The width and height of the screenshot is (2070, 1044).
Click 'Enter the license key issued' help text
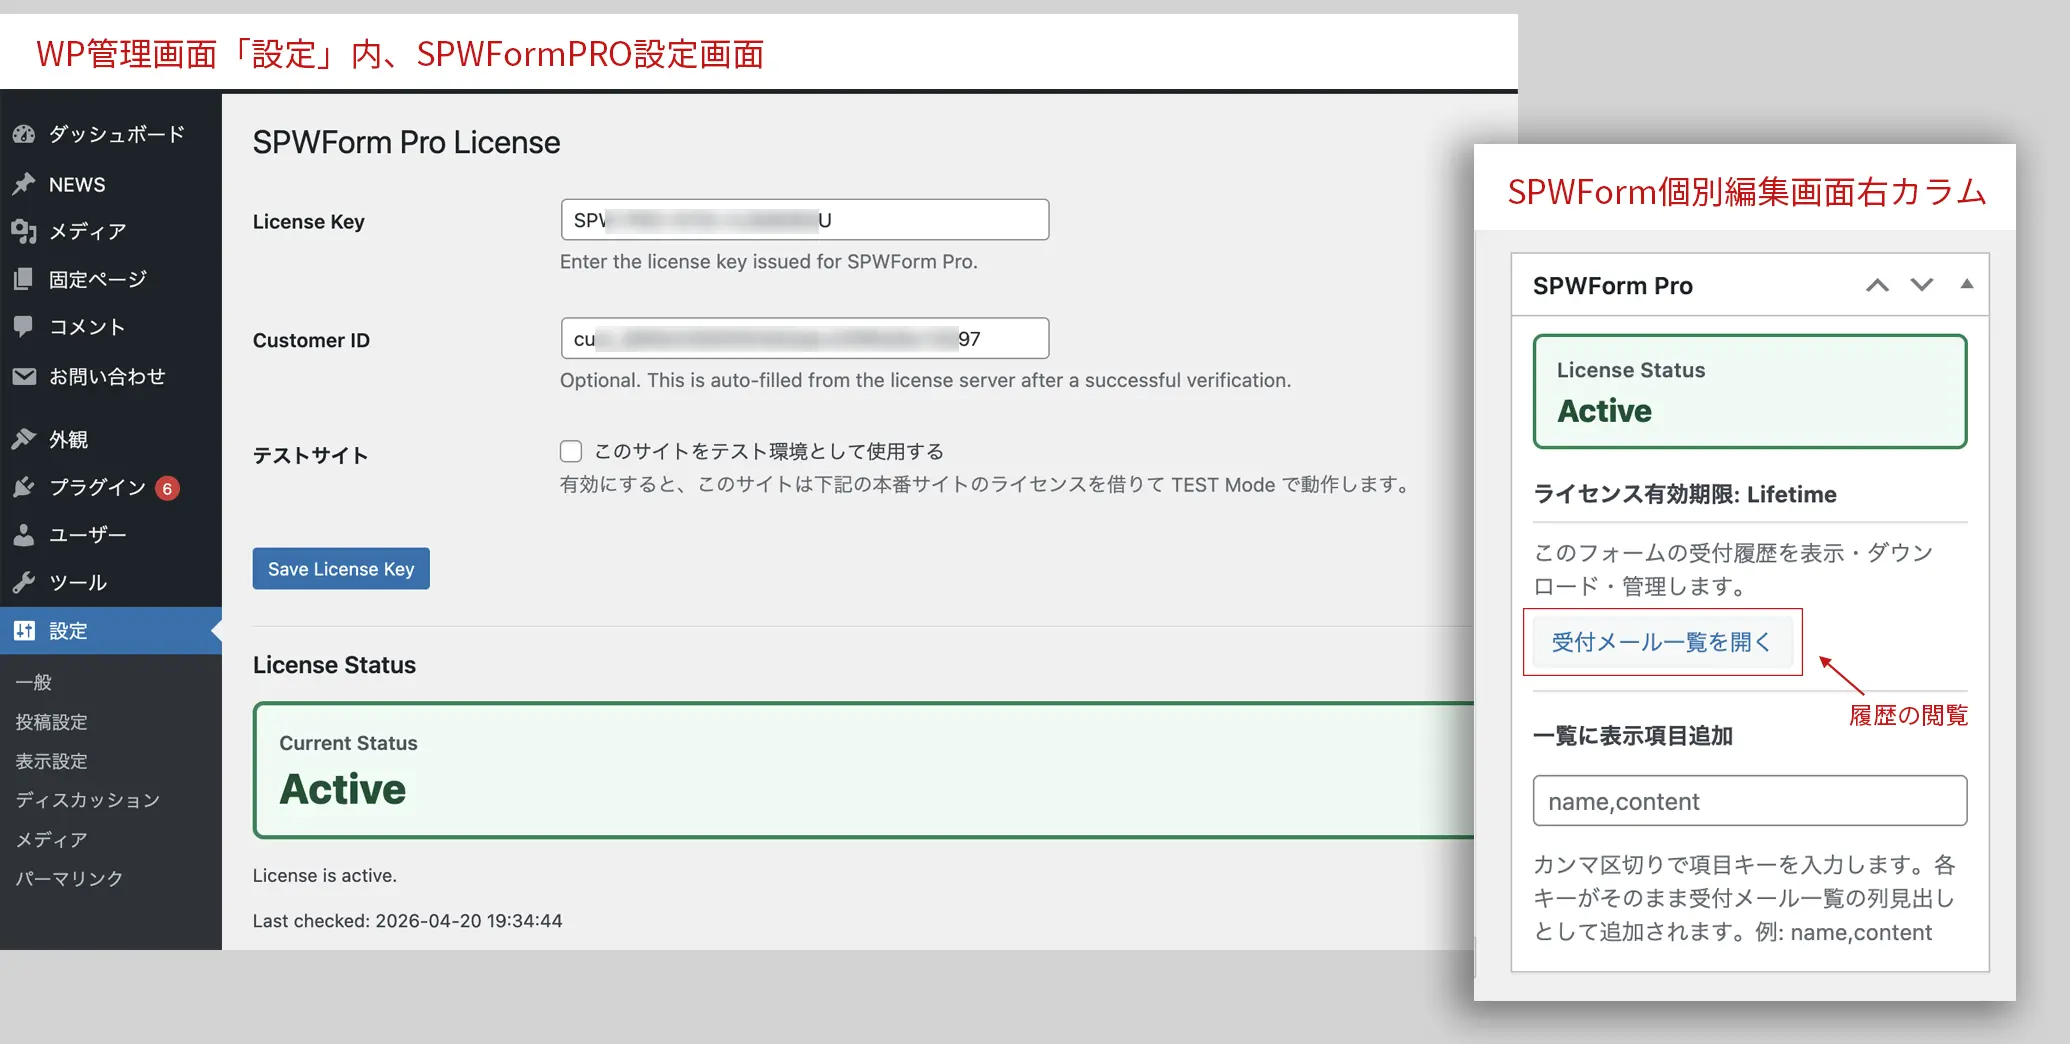pyautogui.click(x=769, y=261)
